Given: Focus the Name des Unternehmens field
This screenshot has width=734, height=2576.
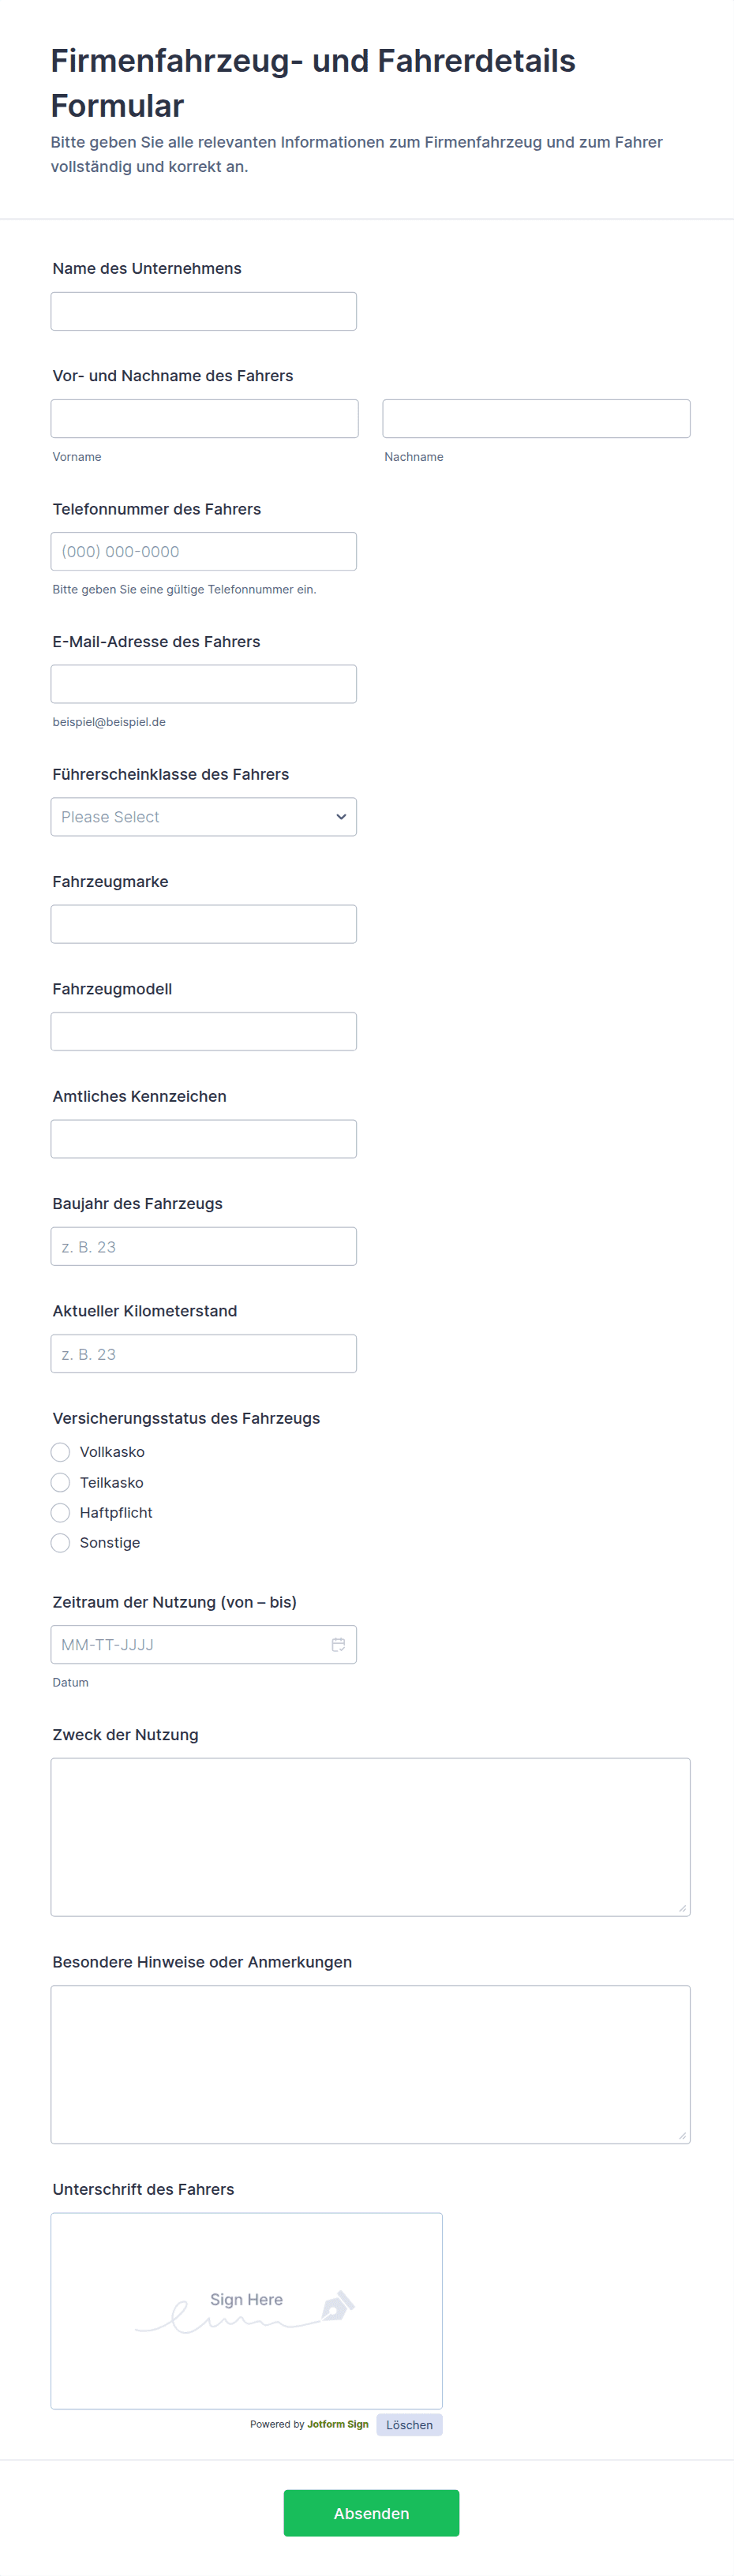Looking at the screenshot, I should 204,311.
